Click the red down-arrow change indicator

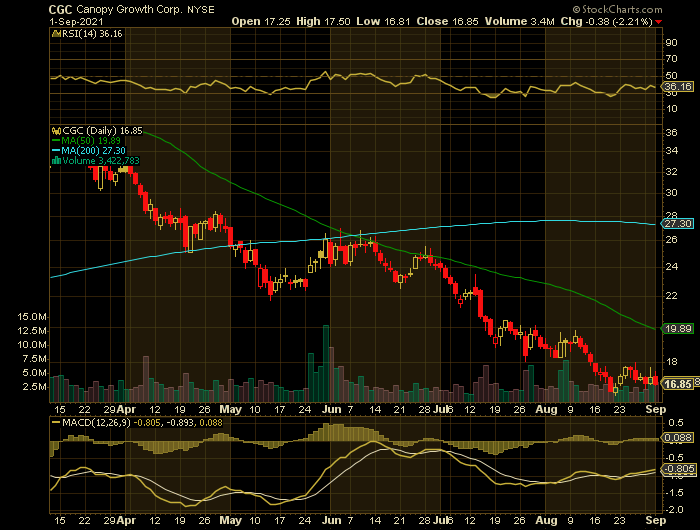click(659, 22)
